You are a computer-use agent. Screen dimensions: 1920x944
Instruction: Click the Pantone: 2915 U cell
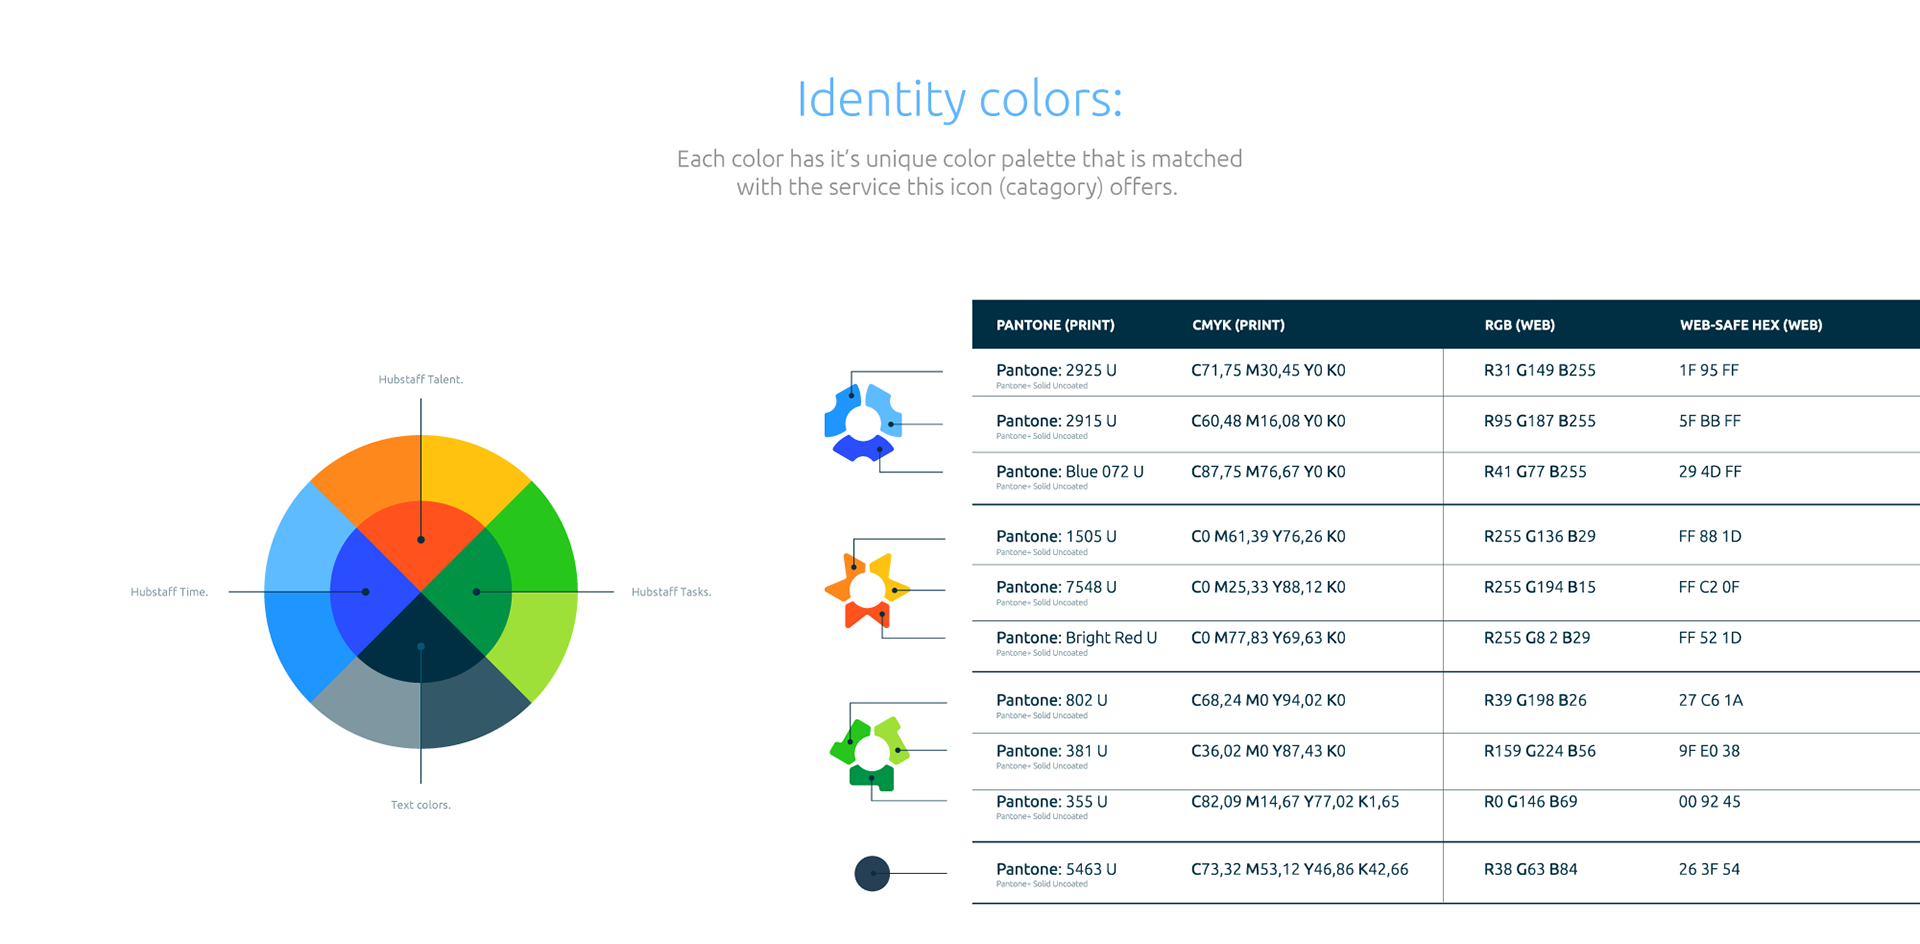click(1056, 421)
